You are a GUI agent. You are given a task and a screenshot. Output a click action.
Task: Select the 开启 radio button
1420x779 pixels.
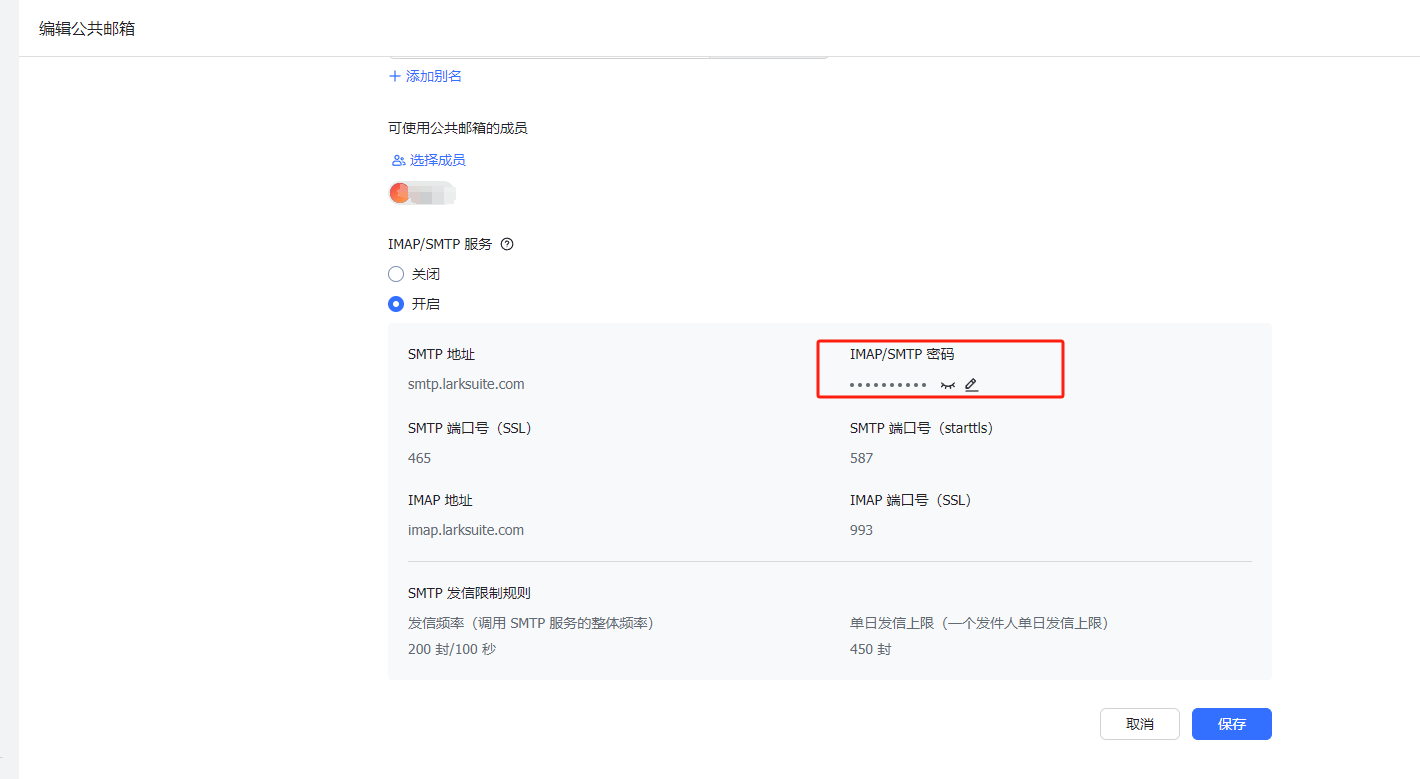pyautogui.click(x=396, y=304)
